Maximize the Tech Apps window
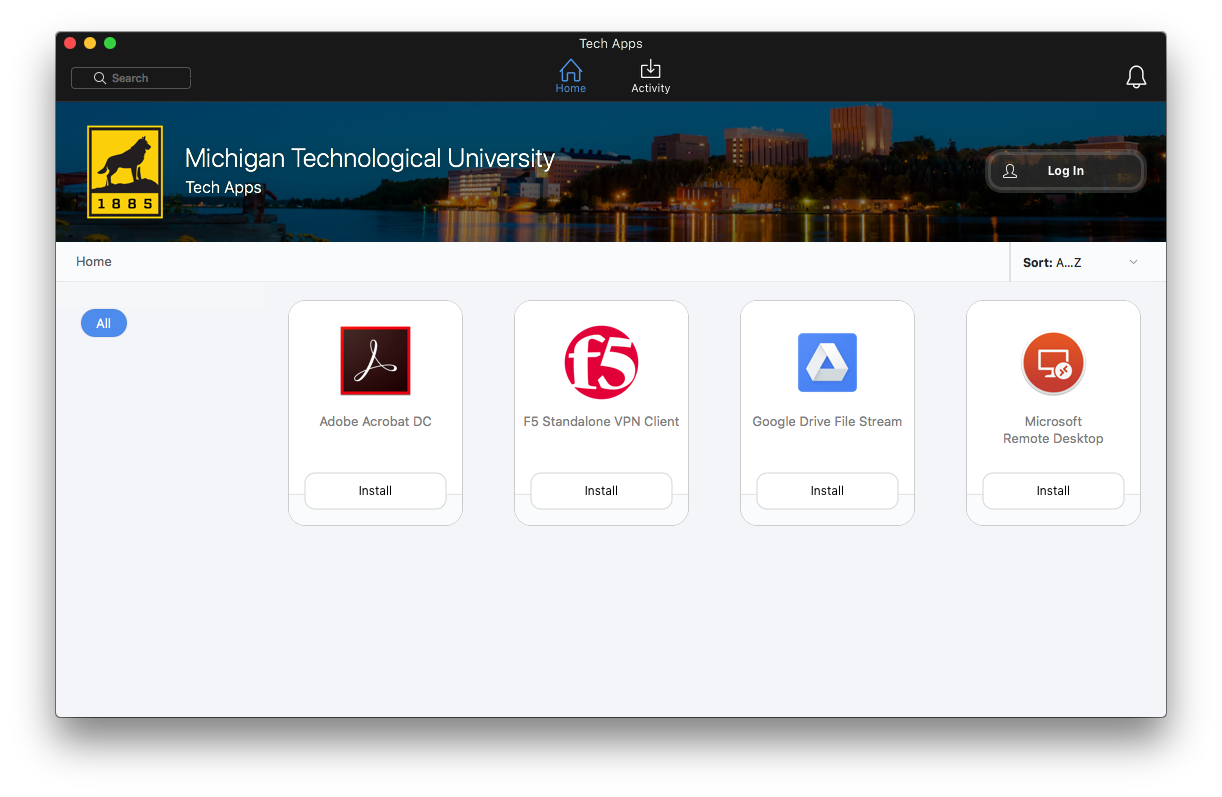The height and width of the screenshot is (797, 1222). click(x=110, y=43)
